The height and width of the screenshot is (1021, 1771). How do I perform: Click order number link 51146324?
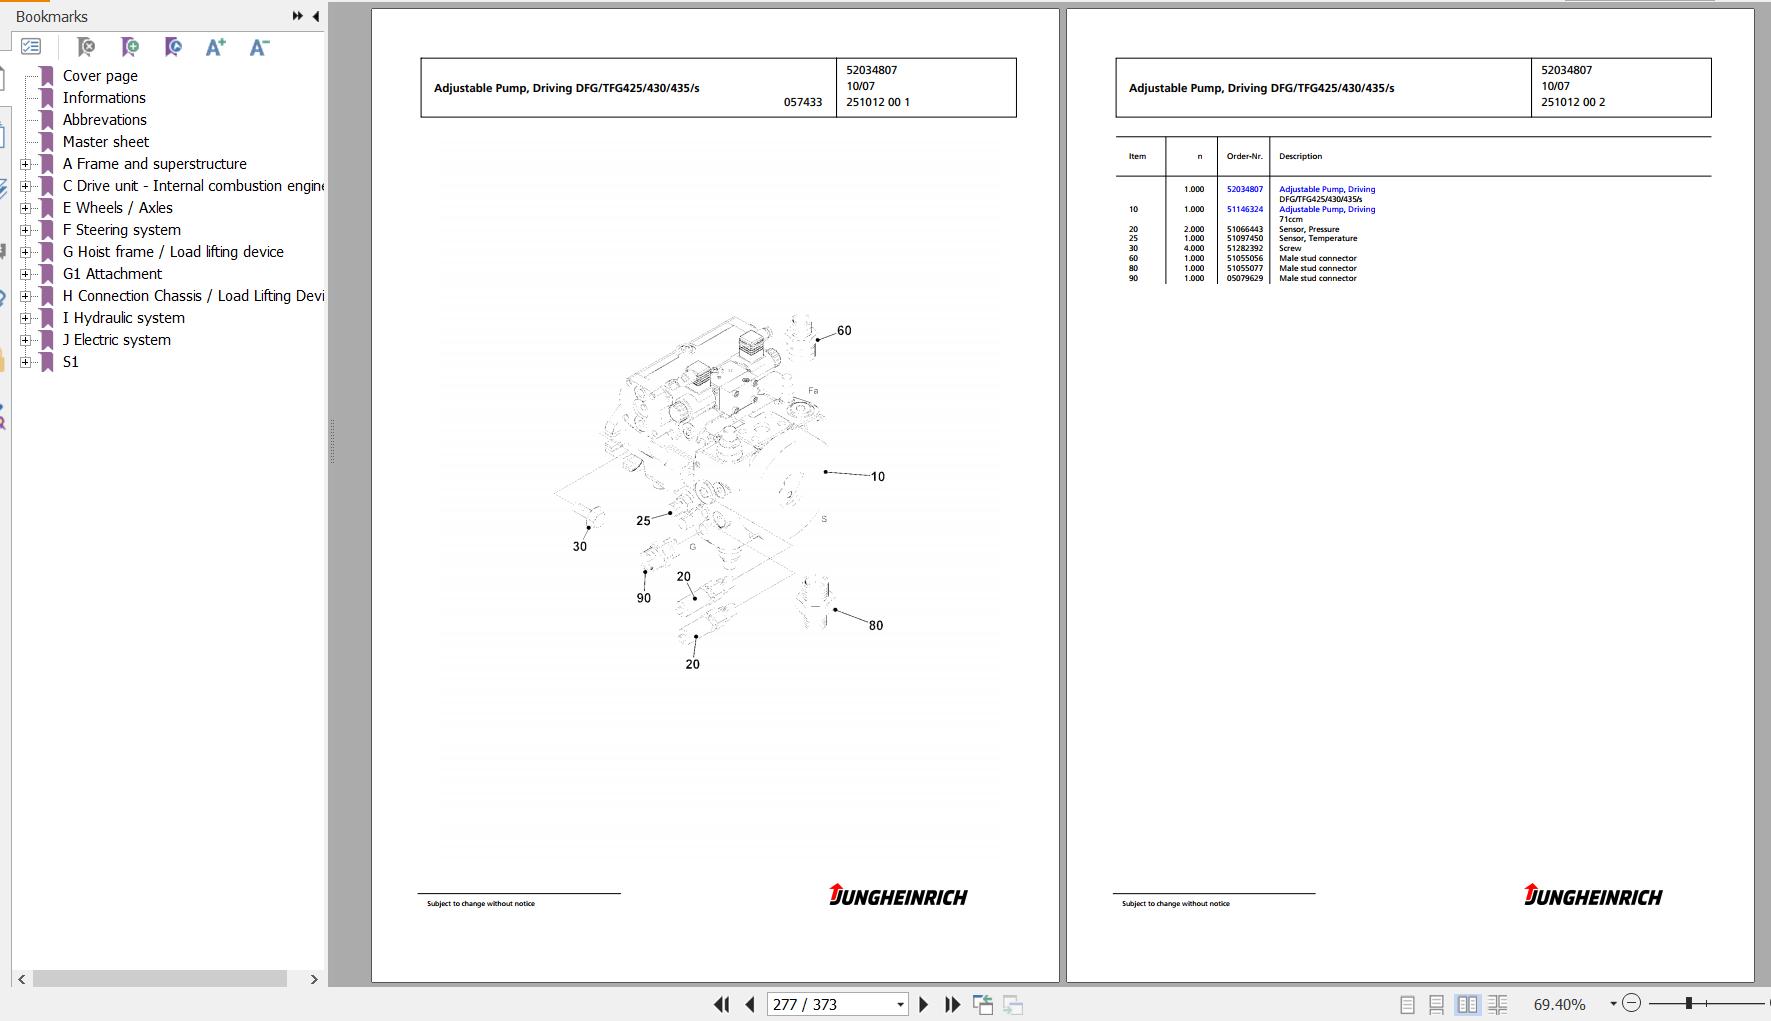click(x=1245, y=209)
